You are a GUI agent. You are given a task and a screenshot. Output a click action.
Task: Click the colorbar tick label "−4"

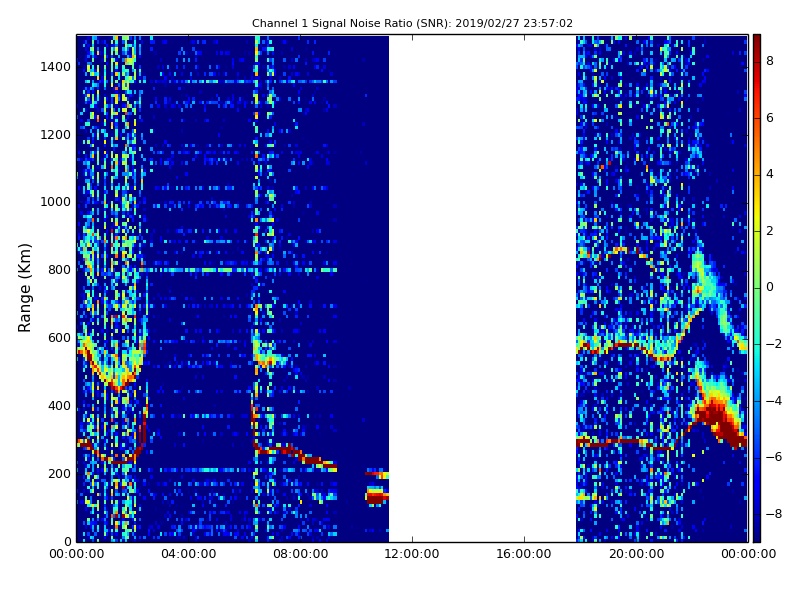tap(773, 401)
